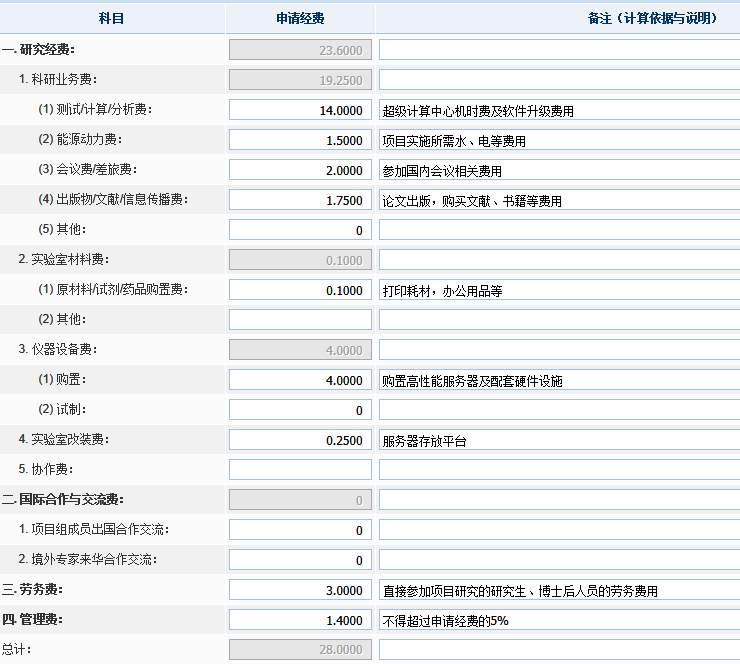Click the 项目组成员出国合作交流 amount field
Screen dimensions: 740x664
pos(300,530)
